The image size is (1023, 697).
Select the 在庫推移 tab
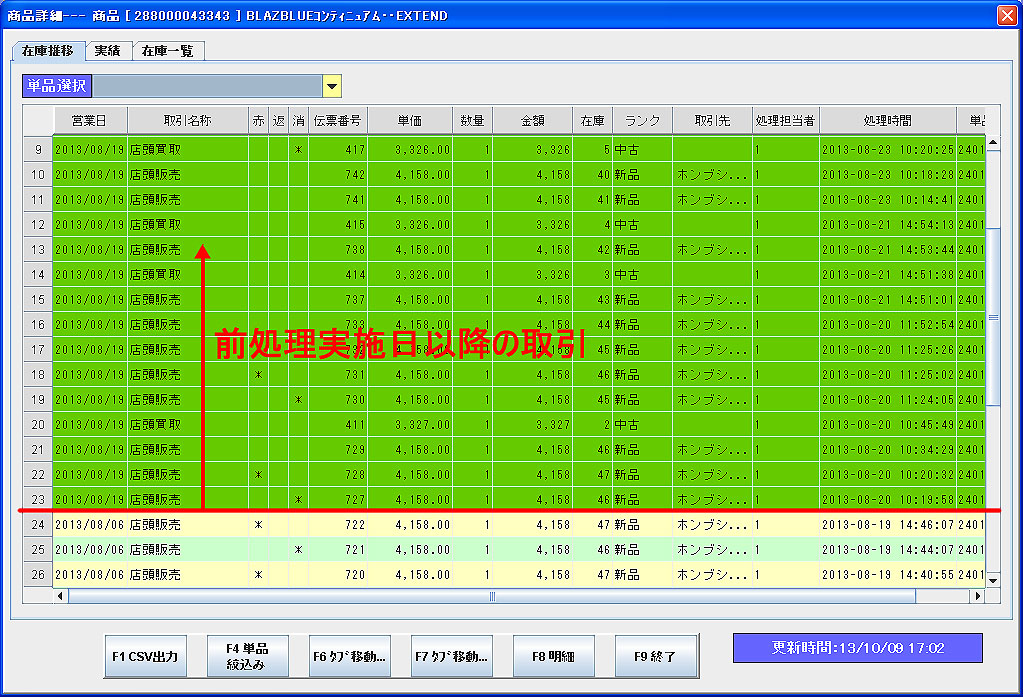(48, 51)
